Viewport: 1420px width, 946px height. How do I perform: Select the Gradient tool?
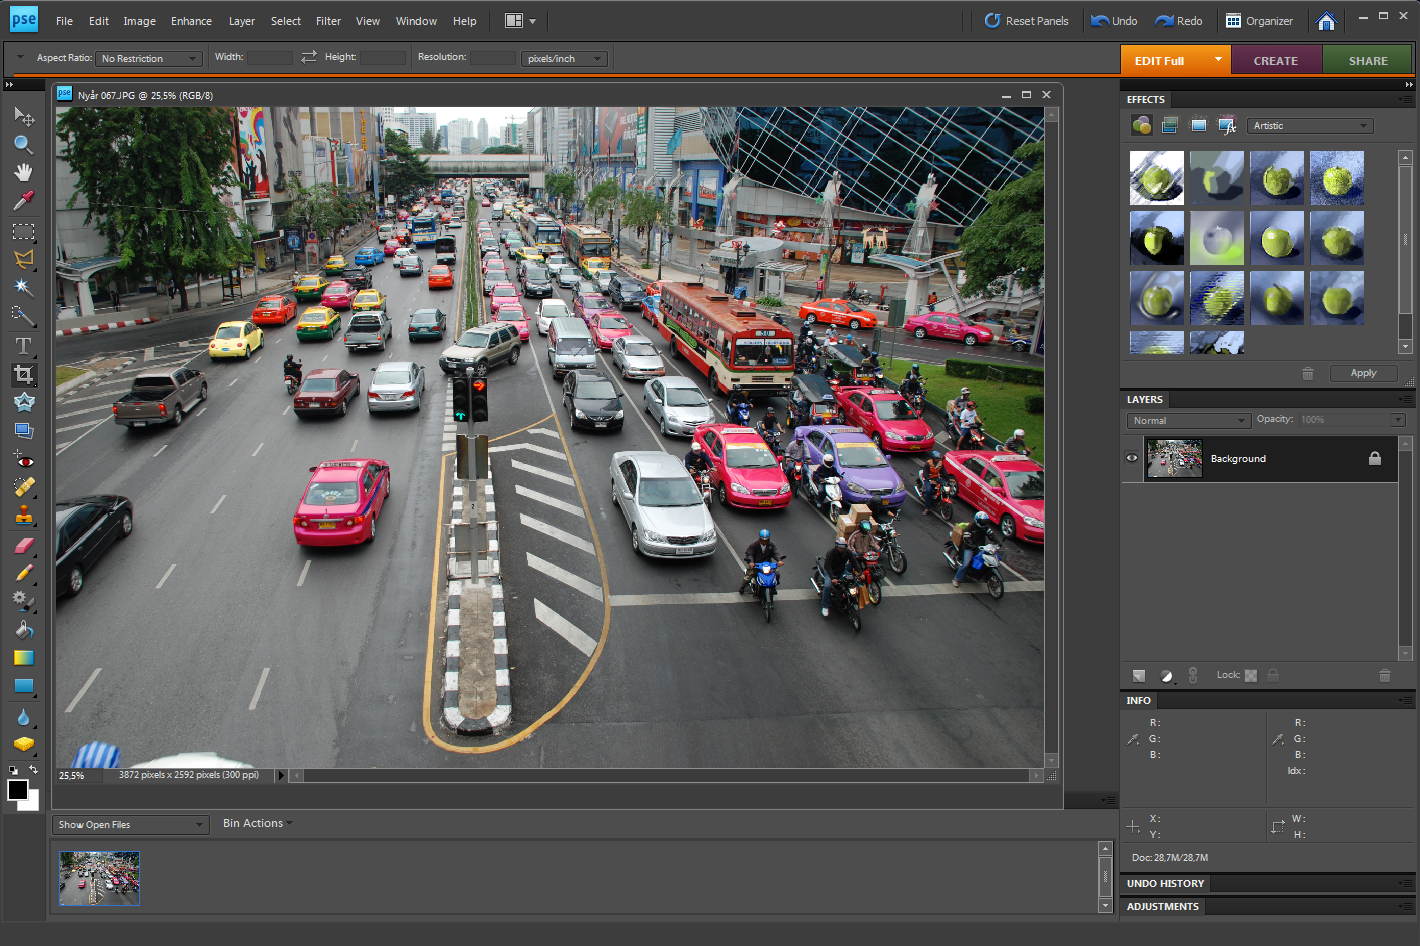click(23, 658)
